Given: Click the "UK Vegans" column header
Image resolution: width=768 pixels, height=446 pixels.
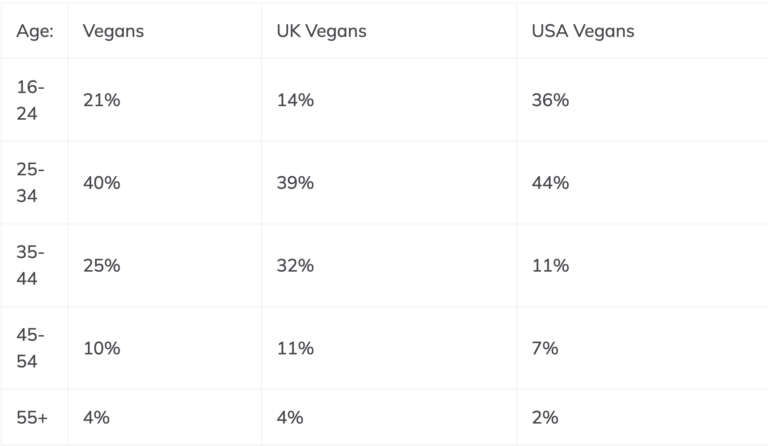Looking at the screenshot, I should 321,31.
